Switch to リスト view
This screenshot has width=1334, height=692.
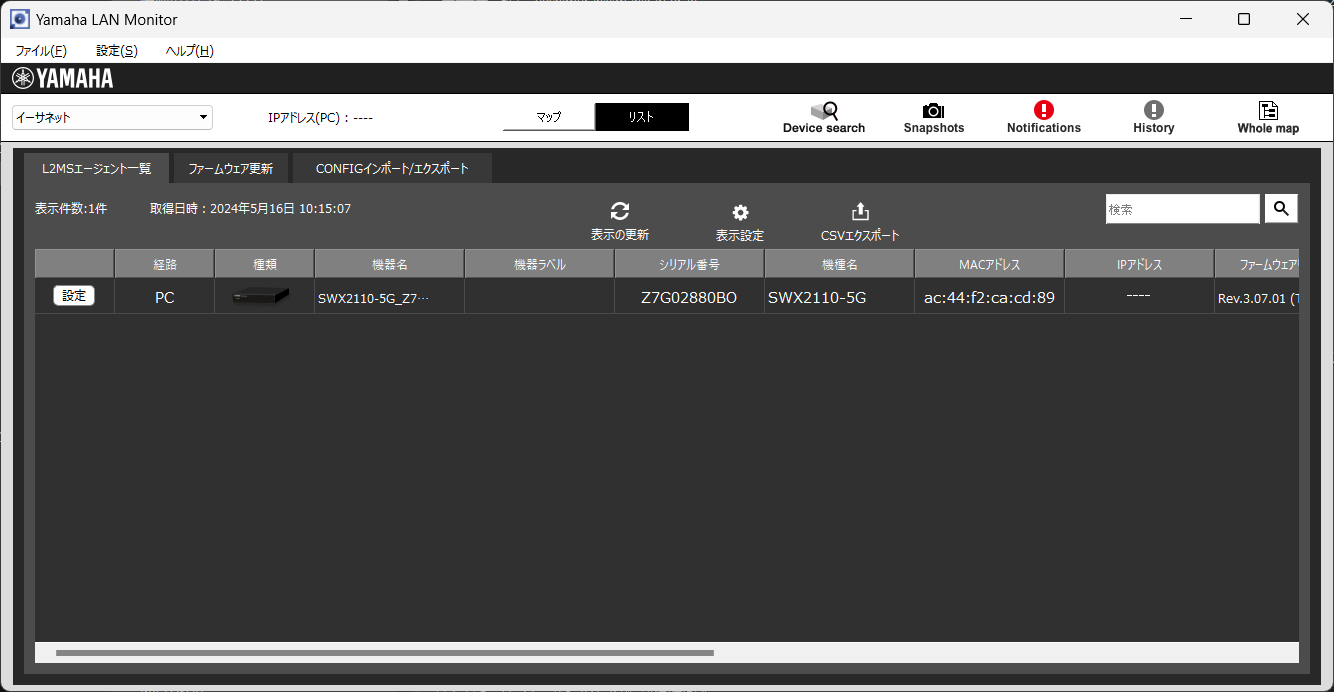[x=641, y=117]
